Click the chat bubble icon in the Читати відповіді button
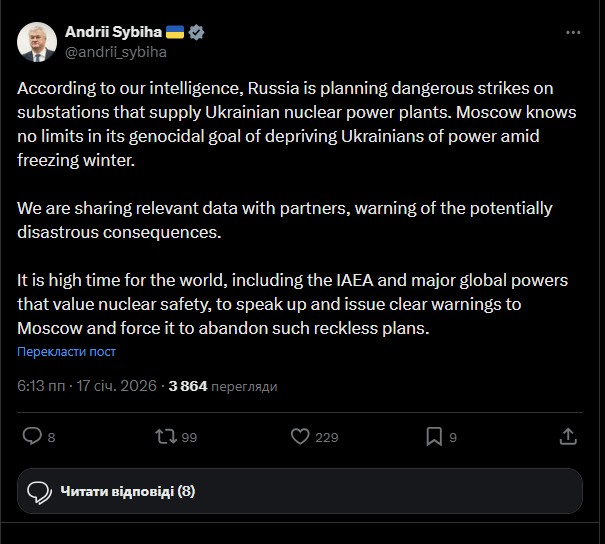605x544 pixels. 40,491
